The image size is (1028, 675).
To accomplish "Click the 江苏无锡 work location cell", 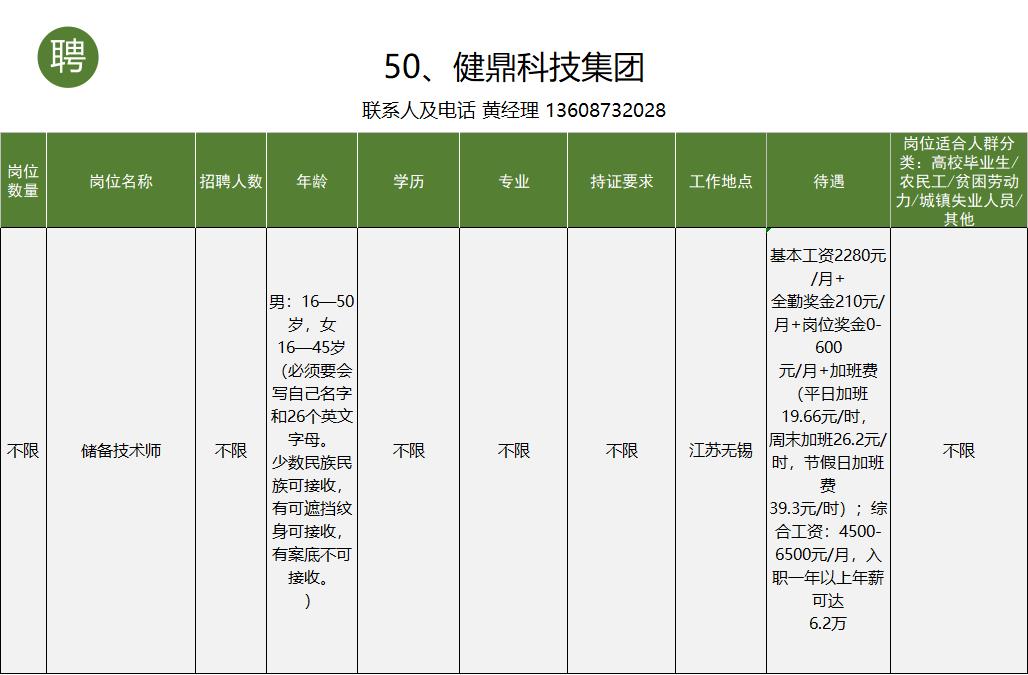I will pyautogui.click(x=722, y=450).
